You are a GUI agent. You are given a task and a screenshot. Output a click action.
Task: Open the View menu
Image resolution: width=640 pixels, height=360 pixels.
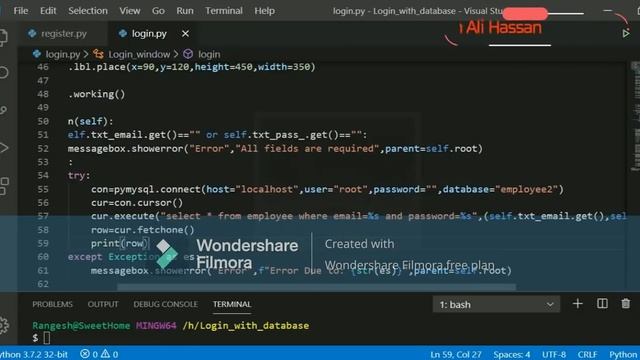130,11
